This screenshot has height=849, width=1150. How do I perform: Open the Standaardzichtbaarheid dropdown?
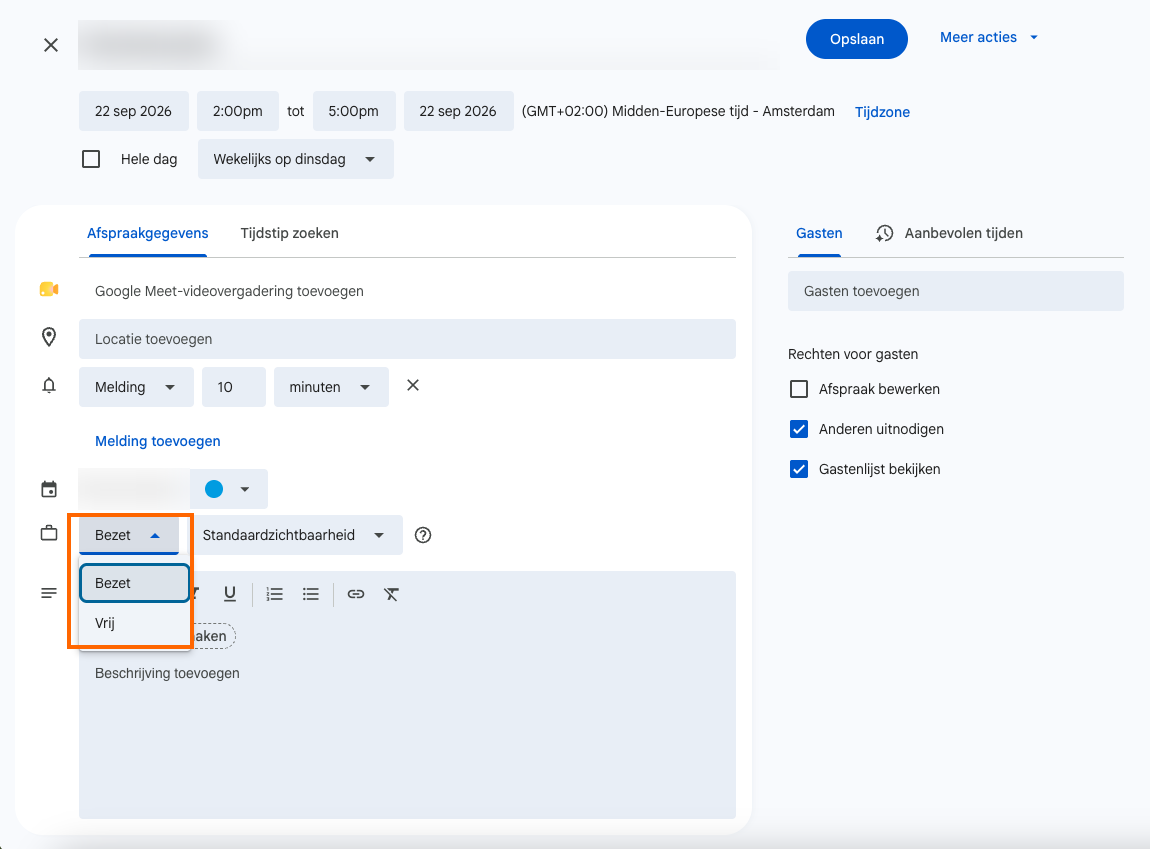pos(296,535)
